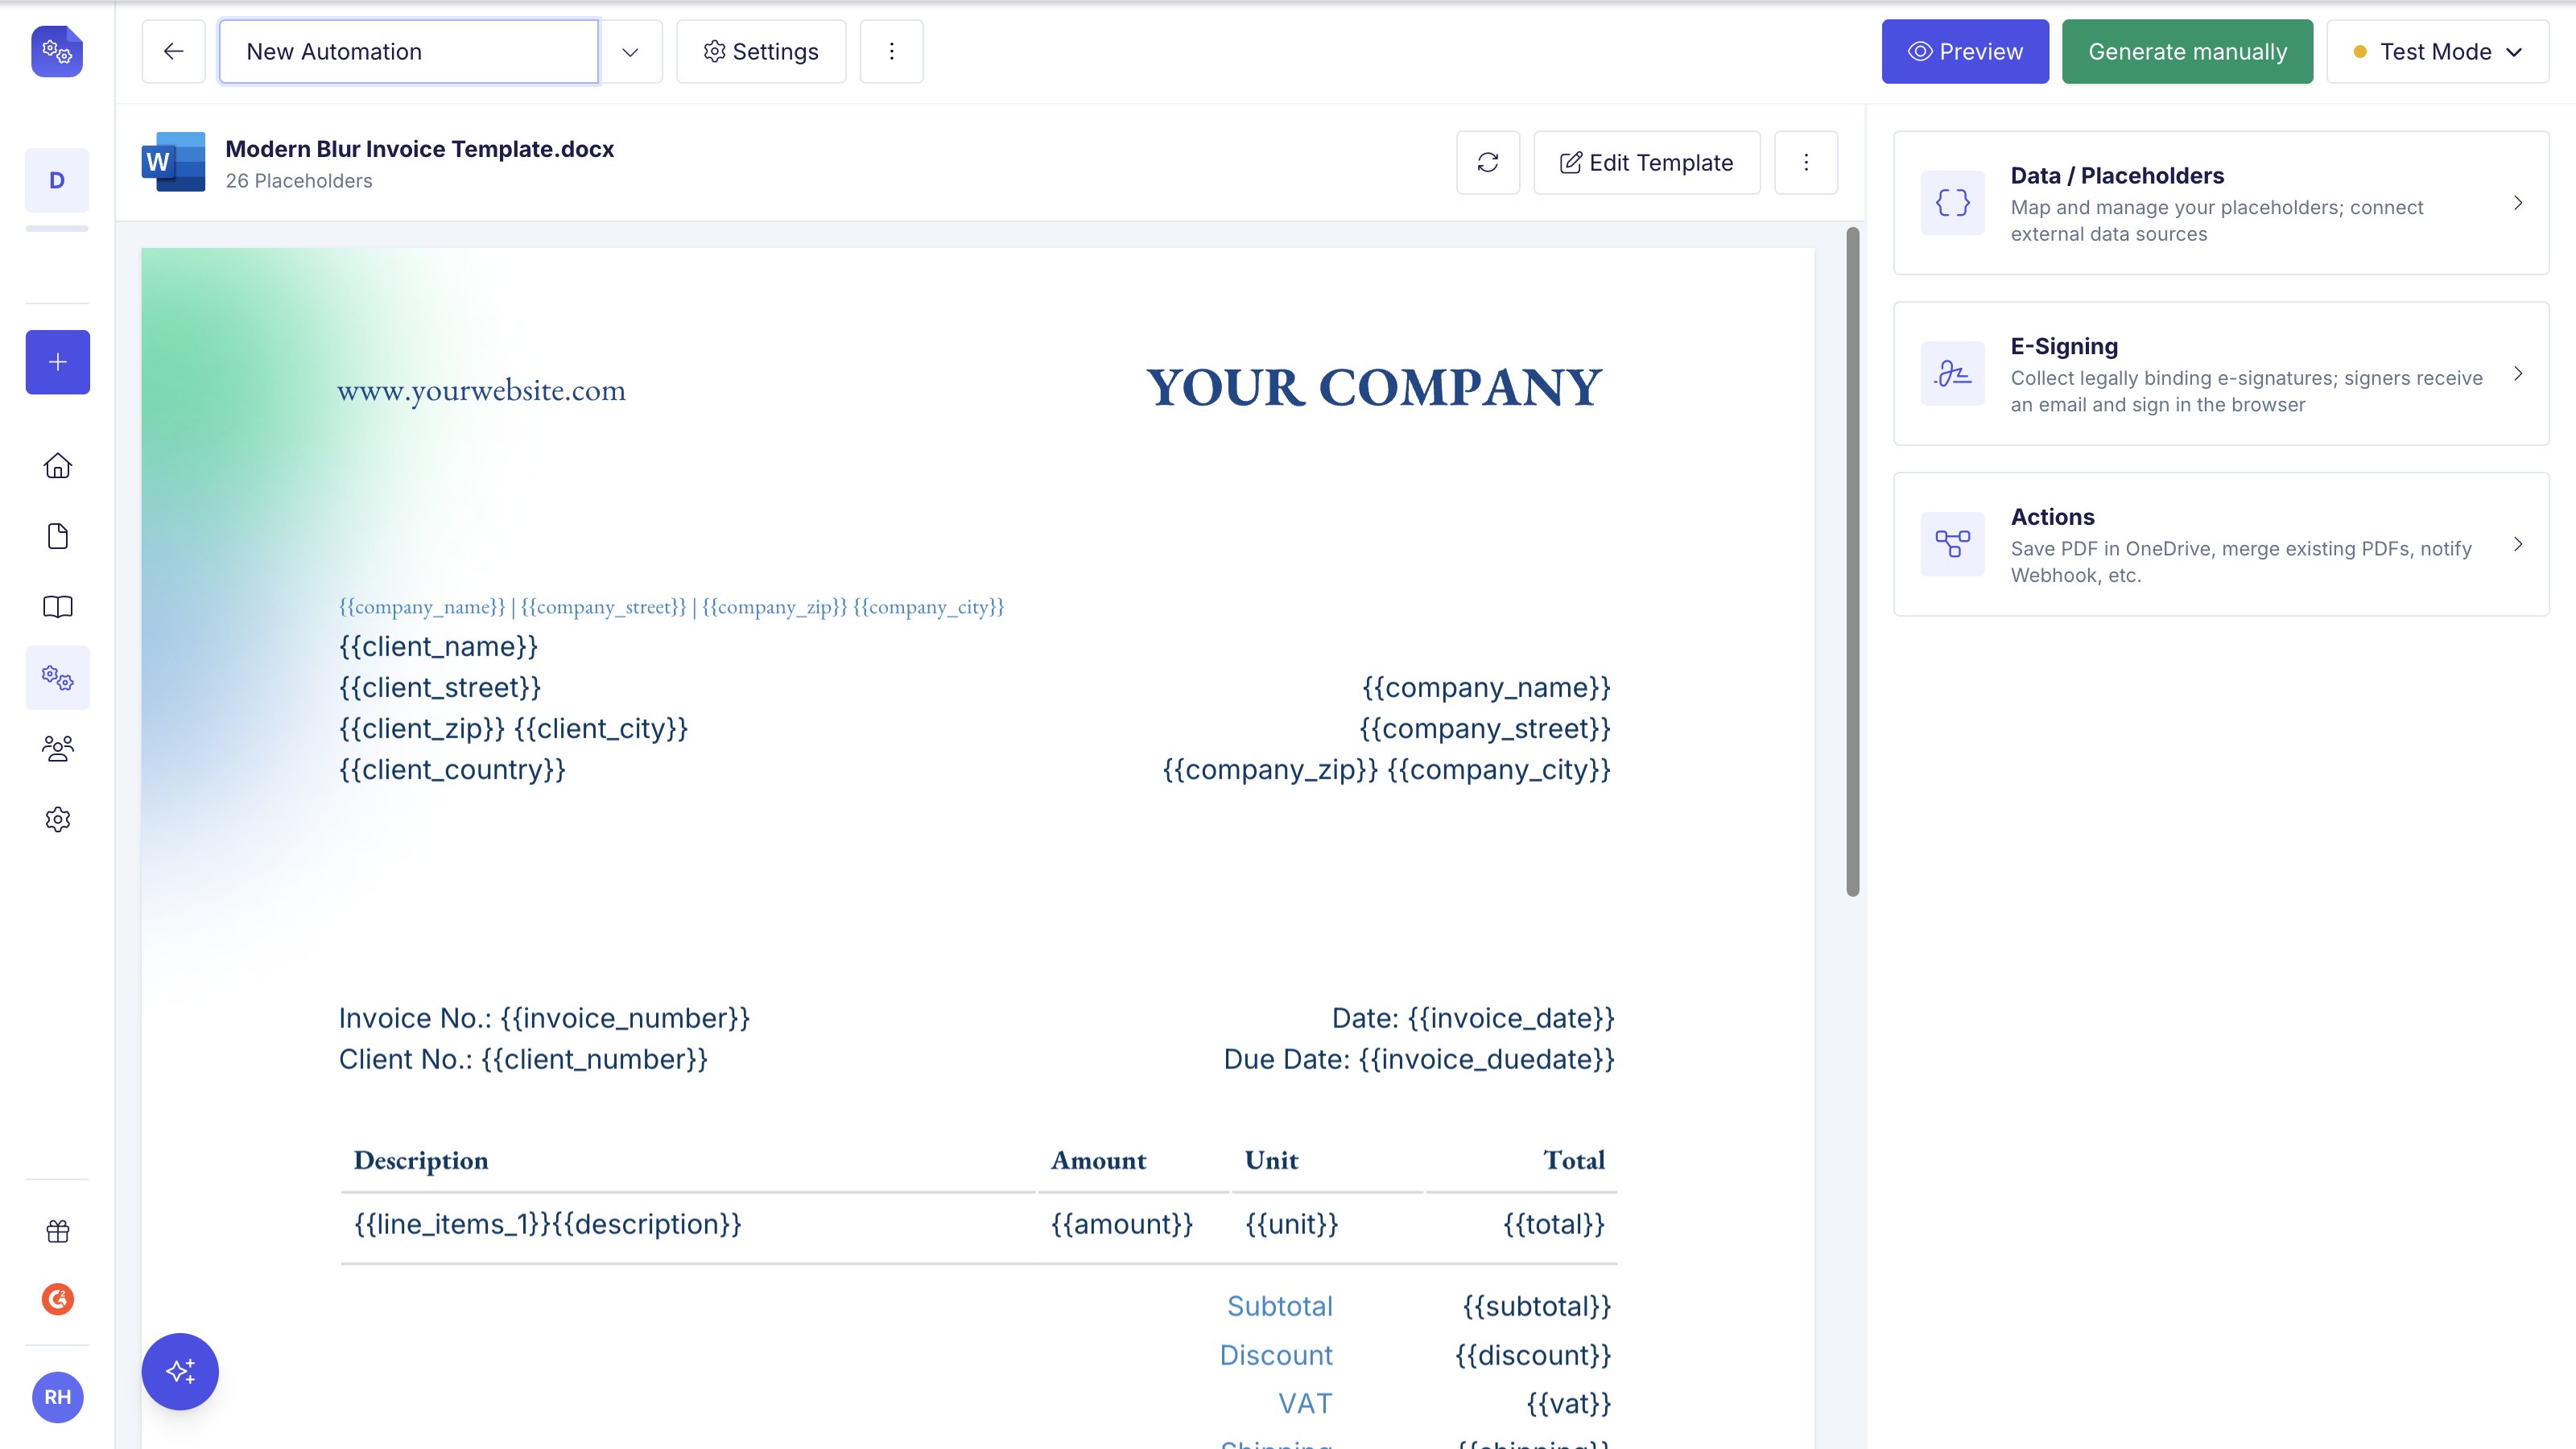This screenshot has width=2576, height=1449.
Task: Expand the E-Signing section chevron
Action: [x=2518, y=374]
